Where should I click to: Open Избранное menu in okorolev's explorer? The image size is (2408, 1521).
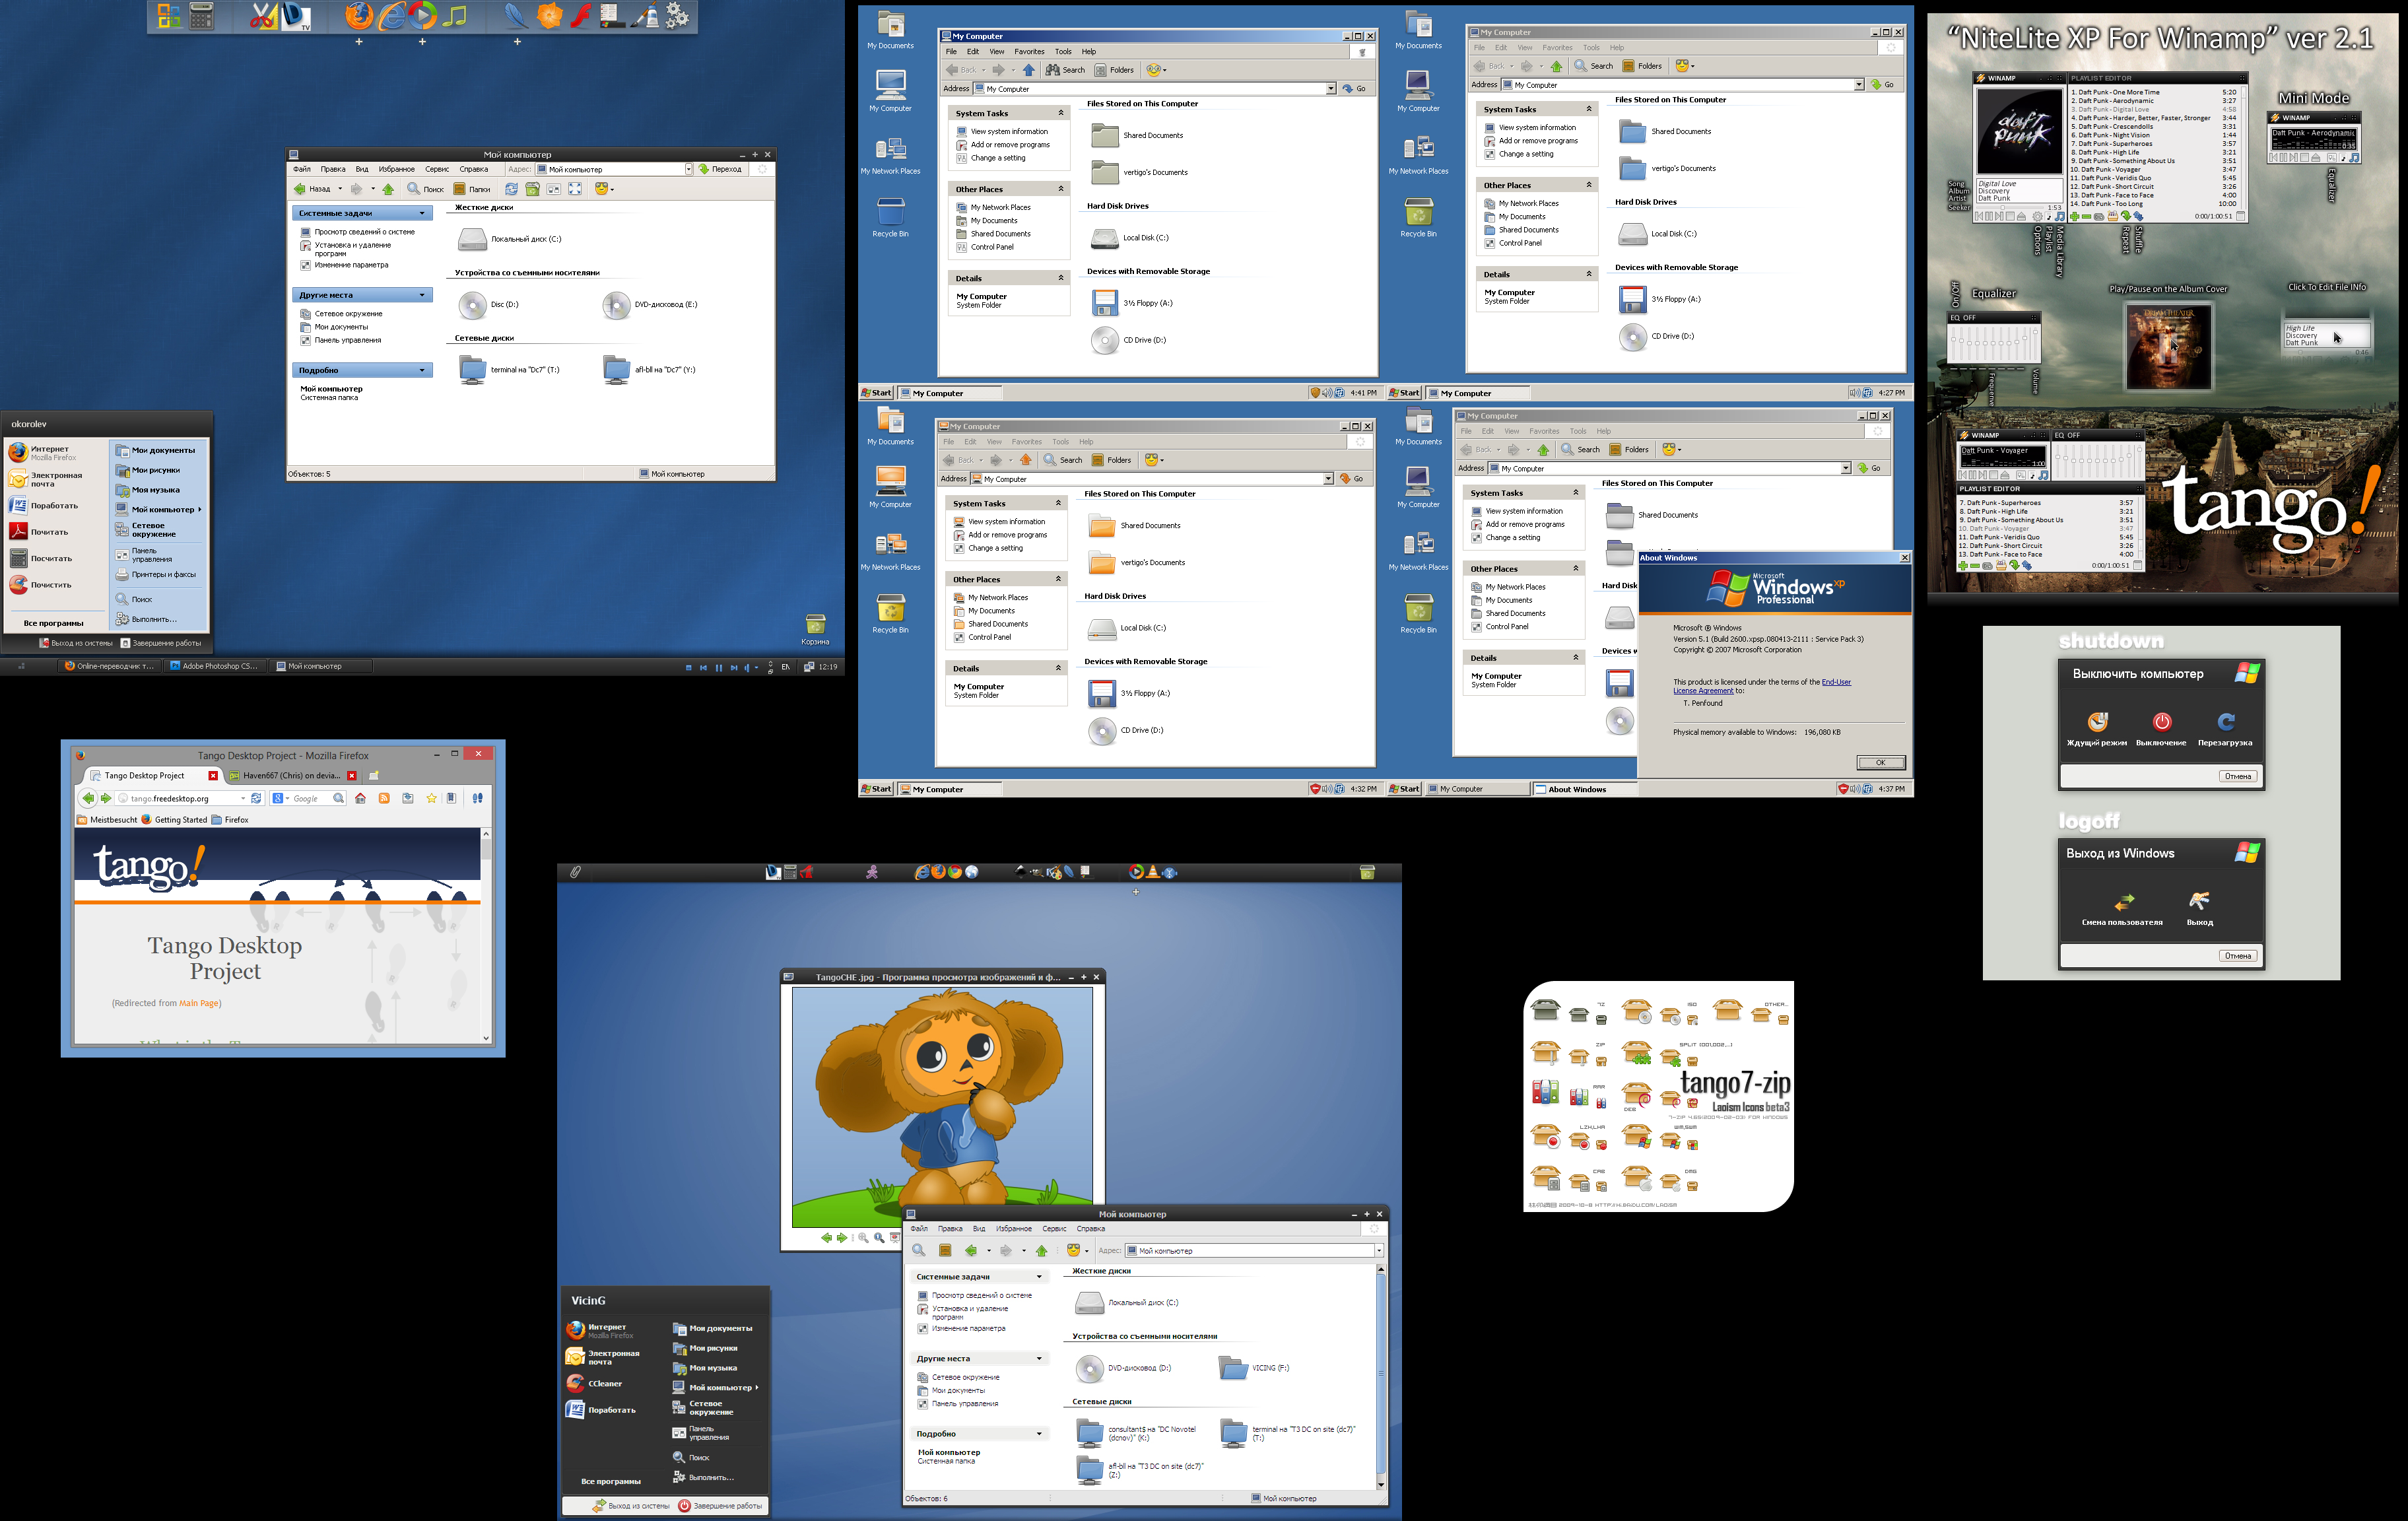point(396,169)
